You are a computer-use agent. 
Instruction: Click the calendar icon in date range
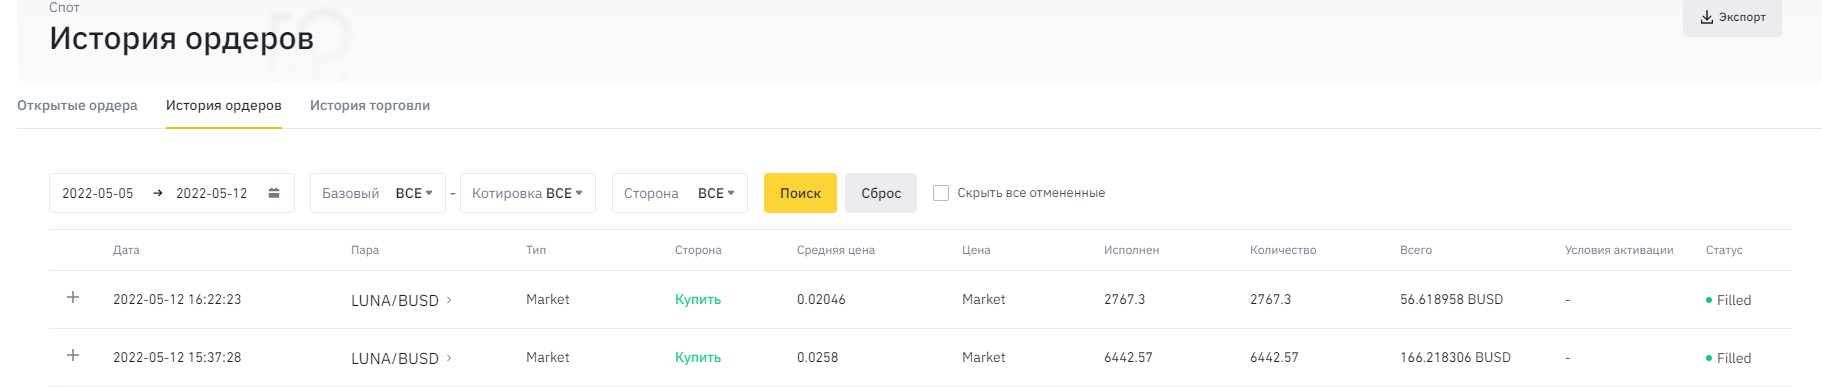pos(274,193)
